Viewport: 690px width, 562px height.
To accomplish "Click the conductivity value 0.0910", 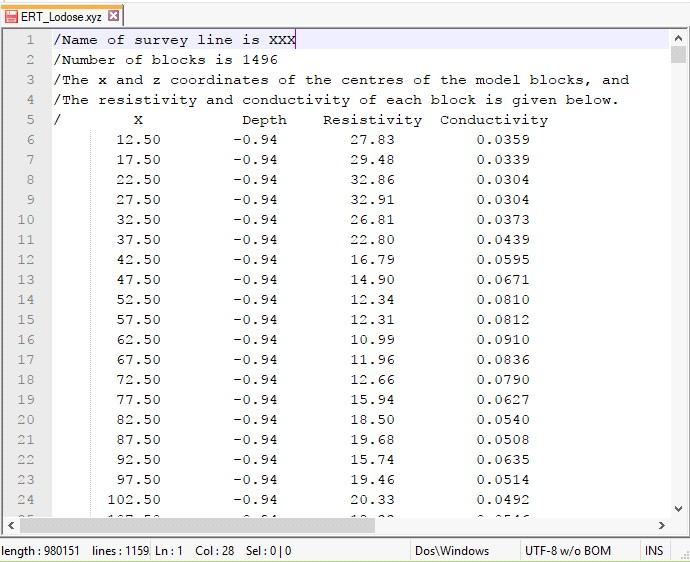I will [x=503, y=340].
